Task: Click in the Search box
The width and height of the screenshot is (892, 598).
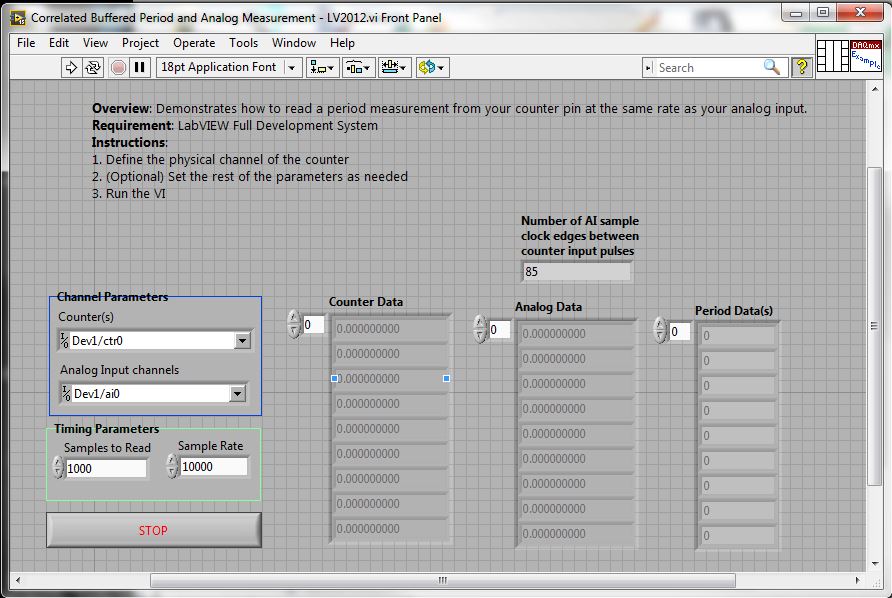Action: click(x=708, y=68)
